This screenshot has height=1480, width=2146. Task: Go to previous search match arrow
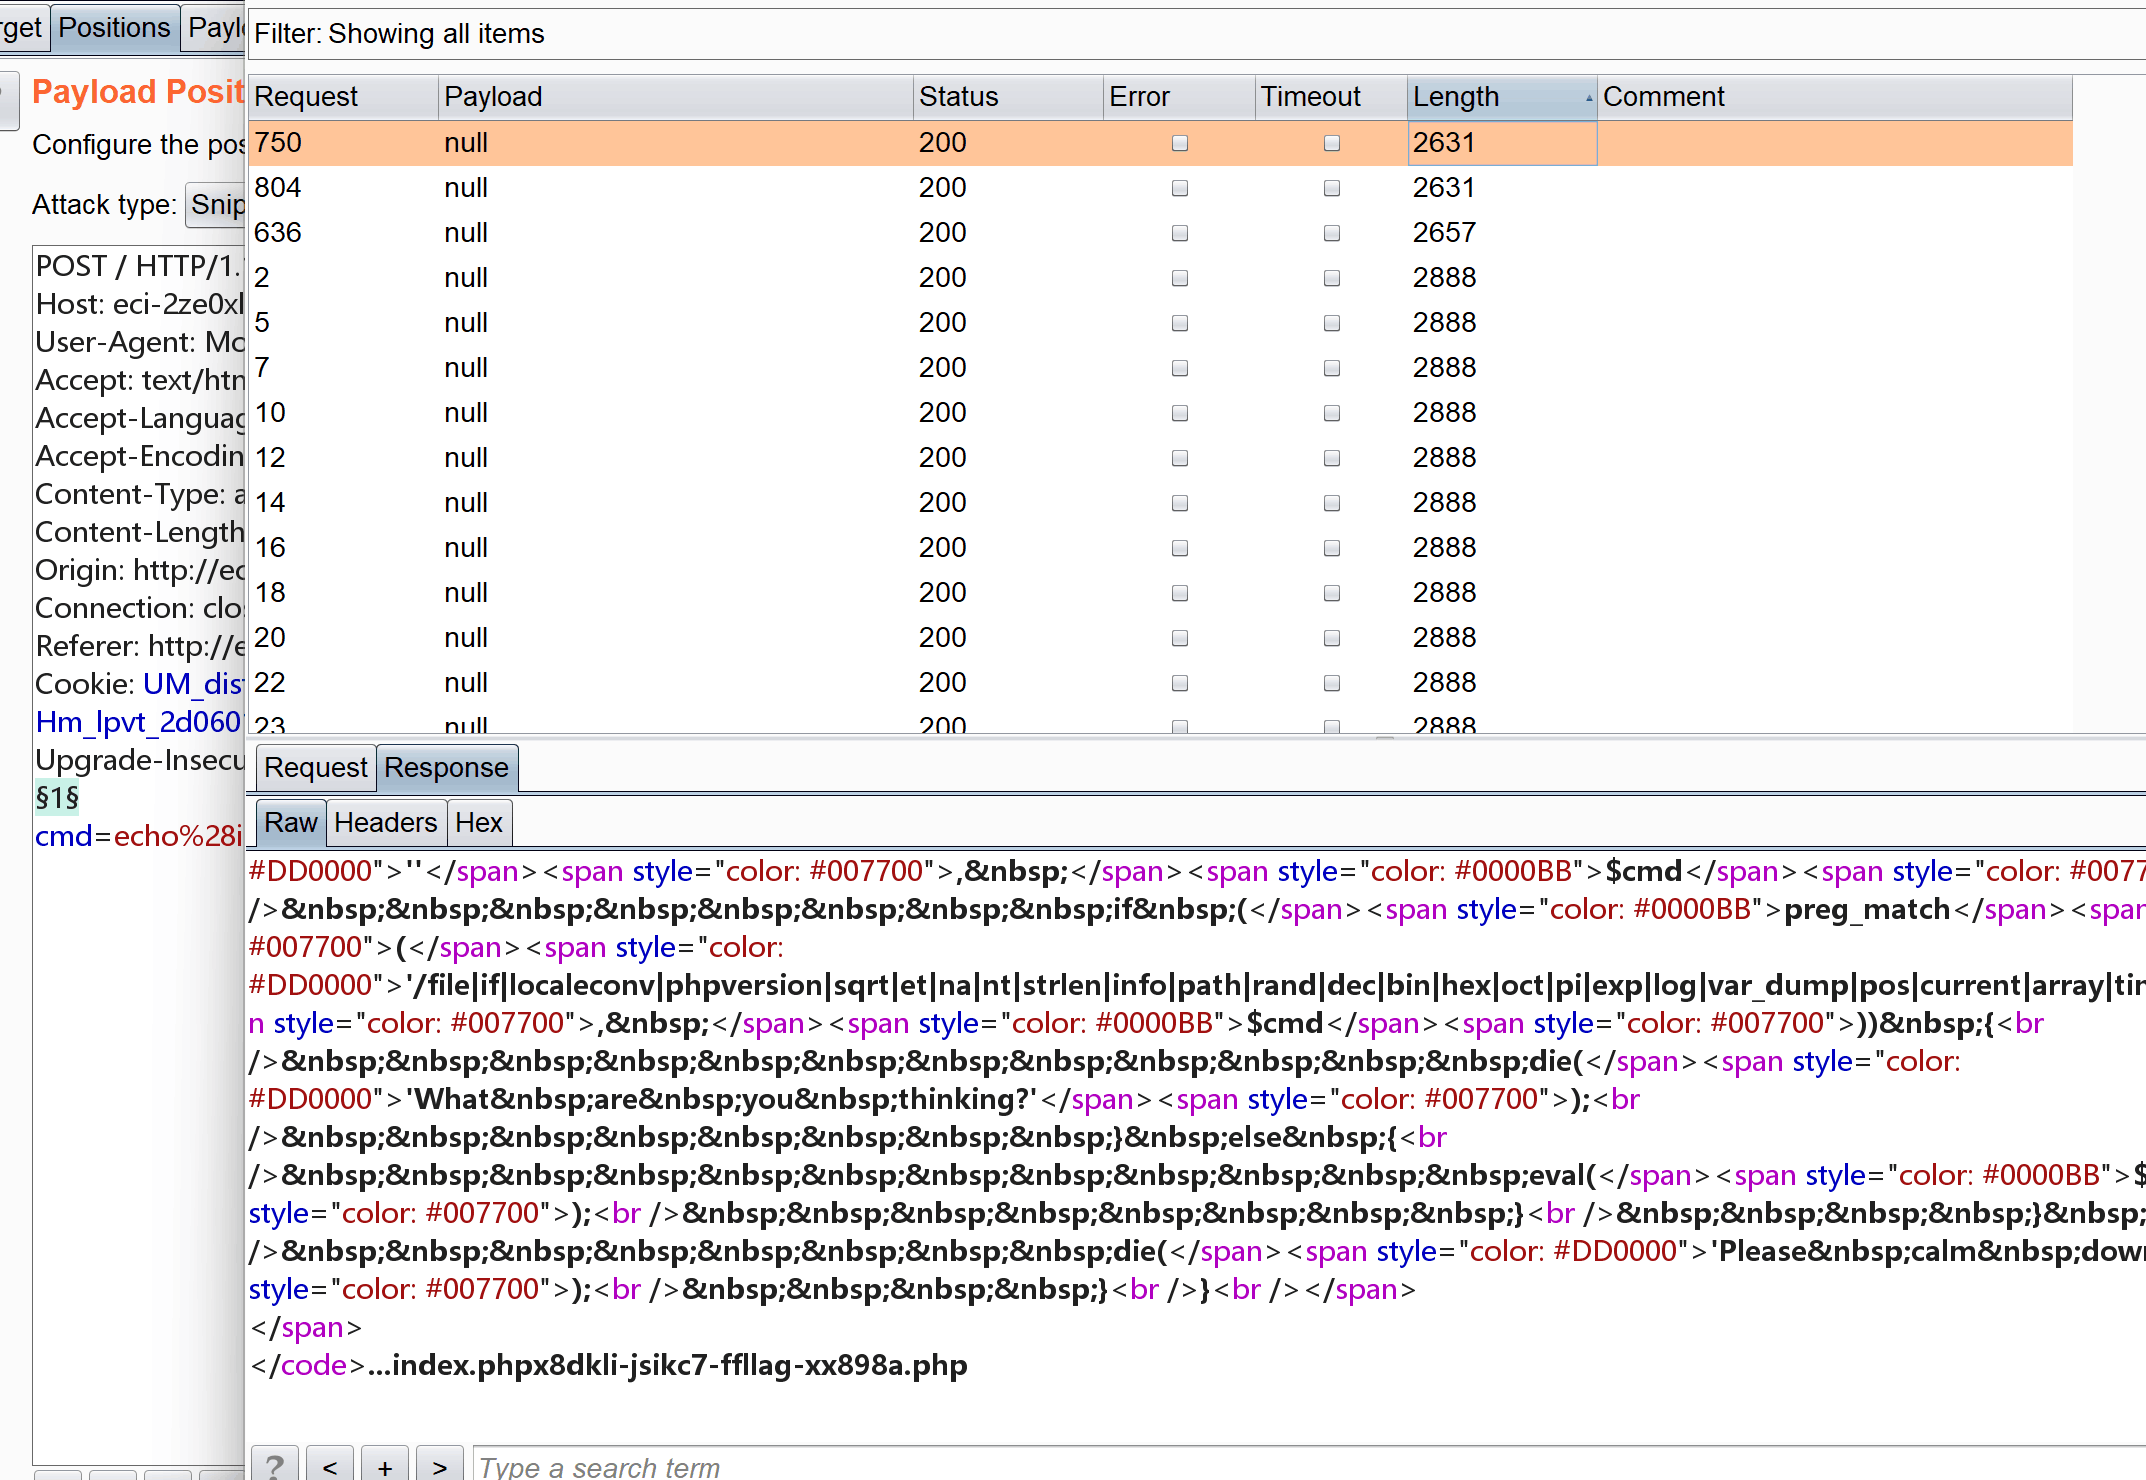(330, 1466)
